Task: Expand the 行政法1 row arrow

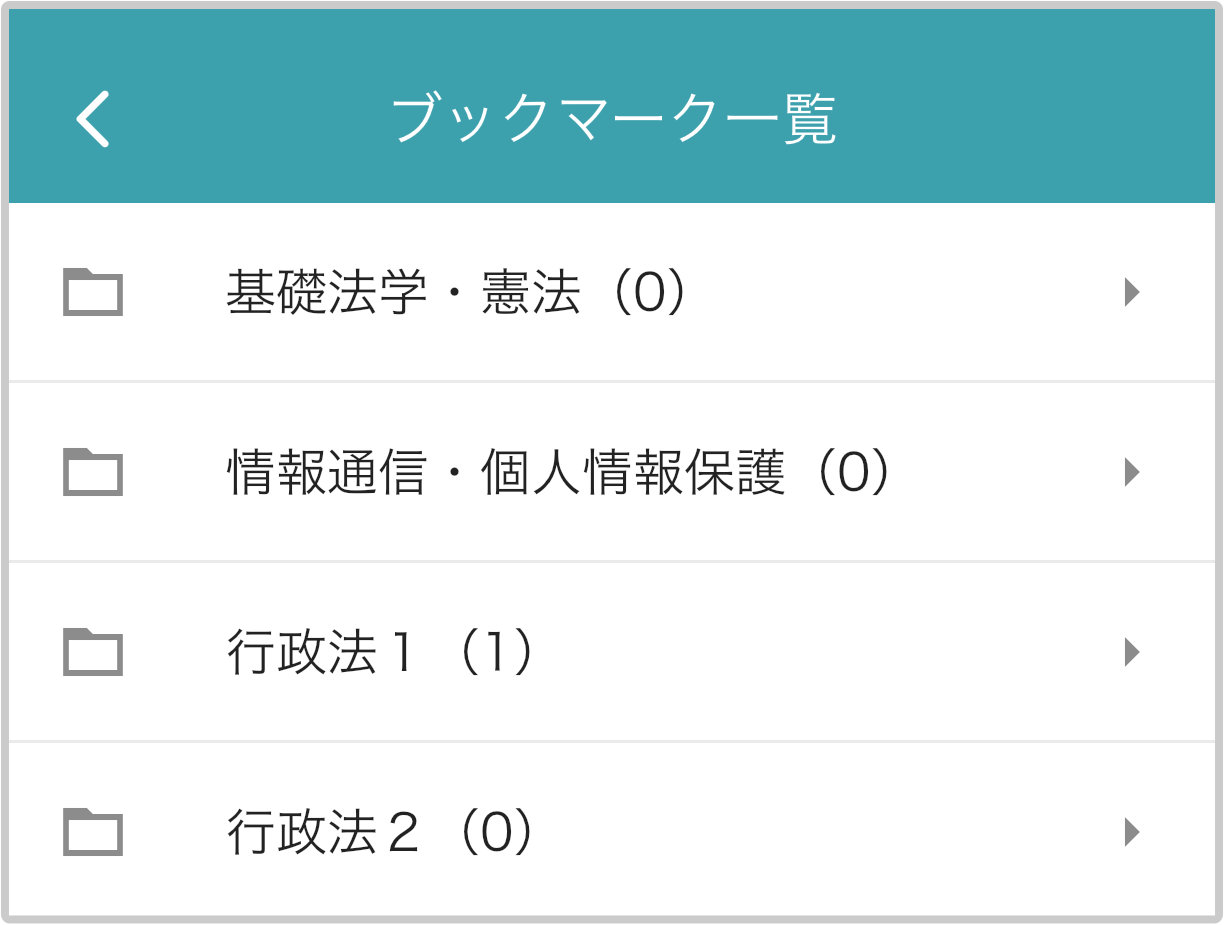Action: tap(1132, 652)
